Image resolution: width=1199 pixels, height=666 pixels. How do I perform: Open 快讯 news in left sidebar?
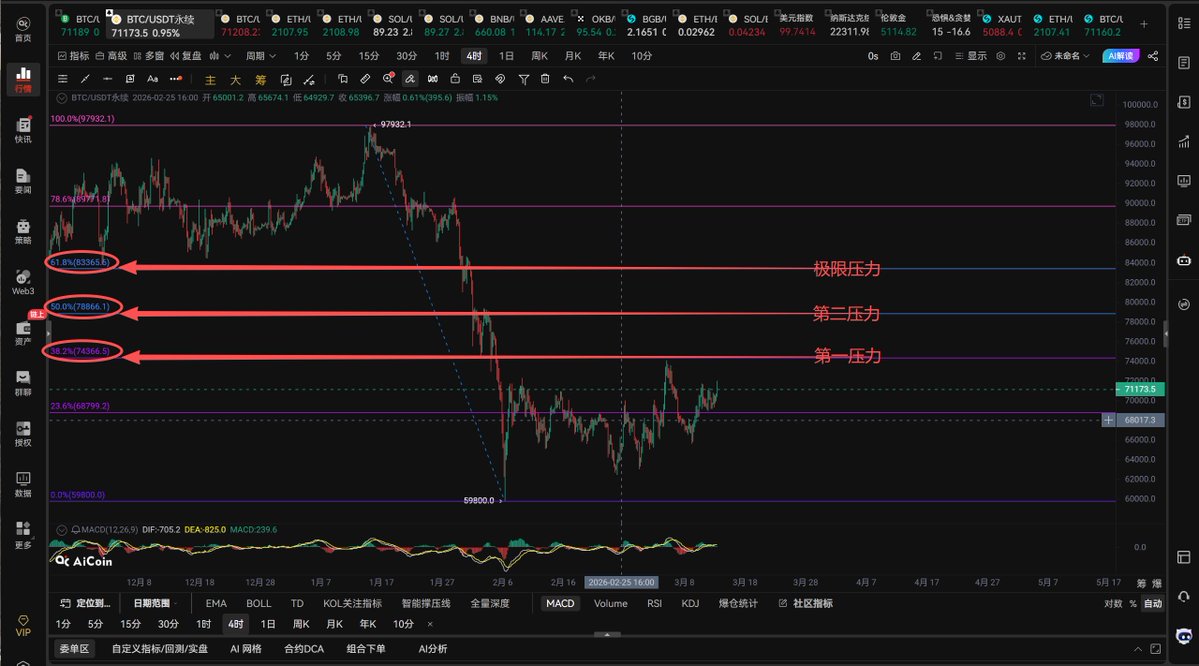(22, 130)
